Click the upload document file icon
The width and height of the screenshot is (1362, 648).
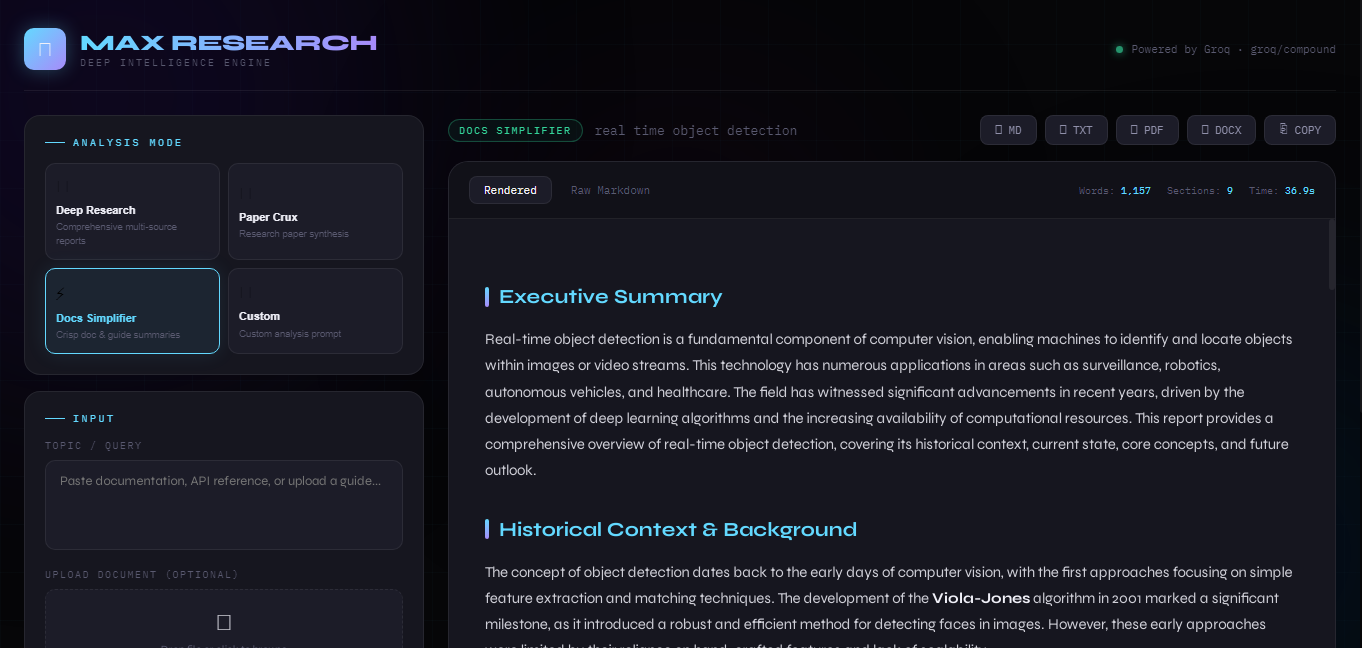224,622
